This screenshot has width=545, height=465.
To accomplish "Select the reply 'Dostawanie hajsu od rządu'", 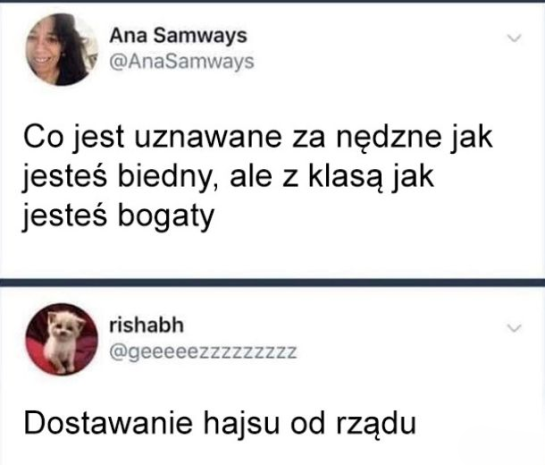I will (x=220, y=423).
